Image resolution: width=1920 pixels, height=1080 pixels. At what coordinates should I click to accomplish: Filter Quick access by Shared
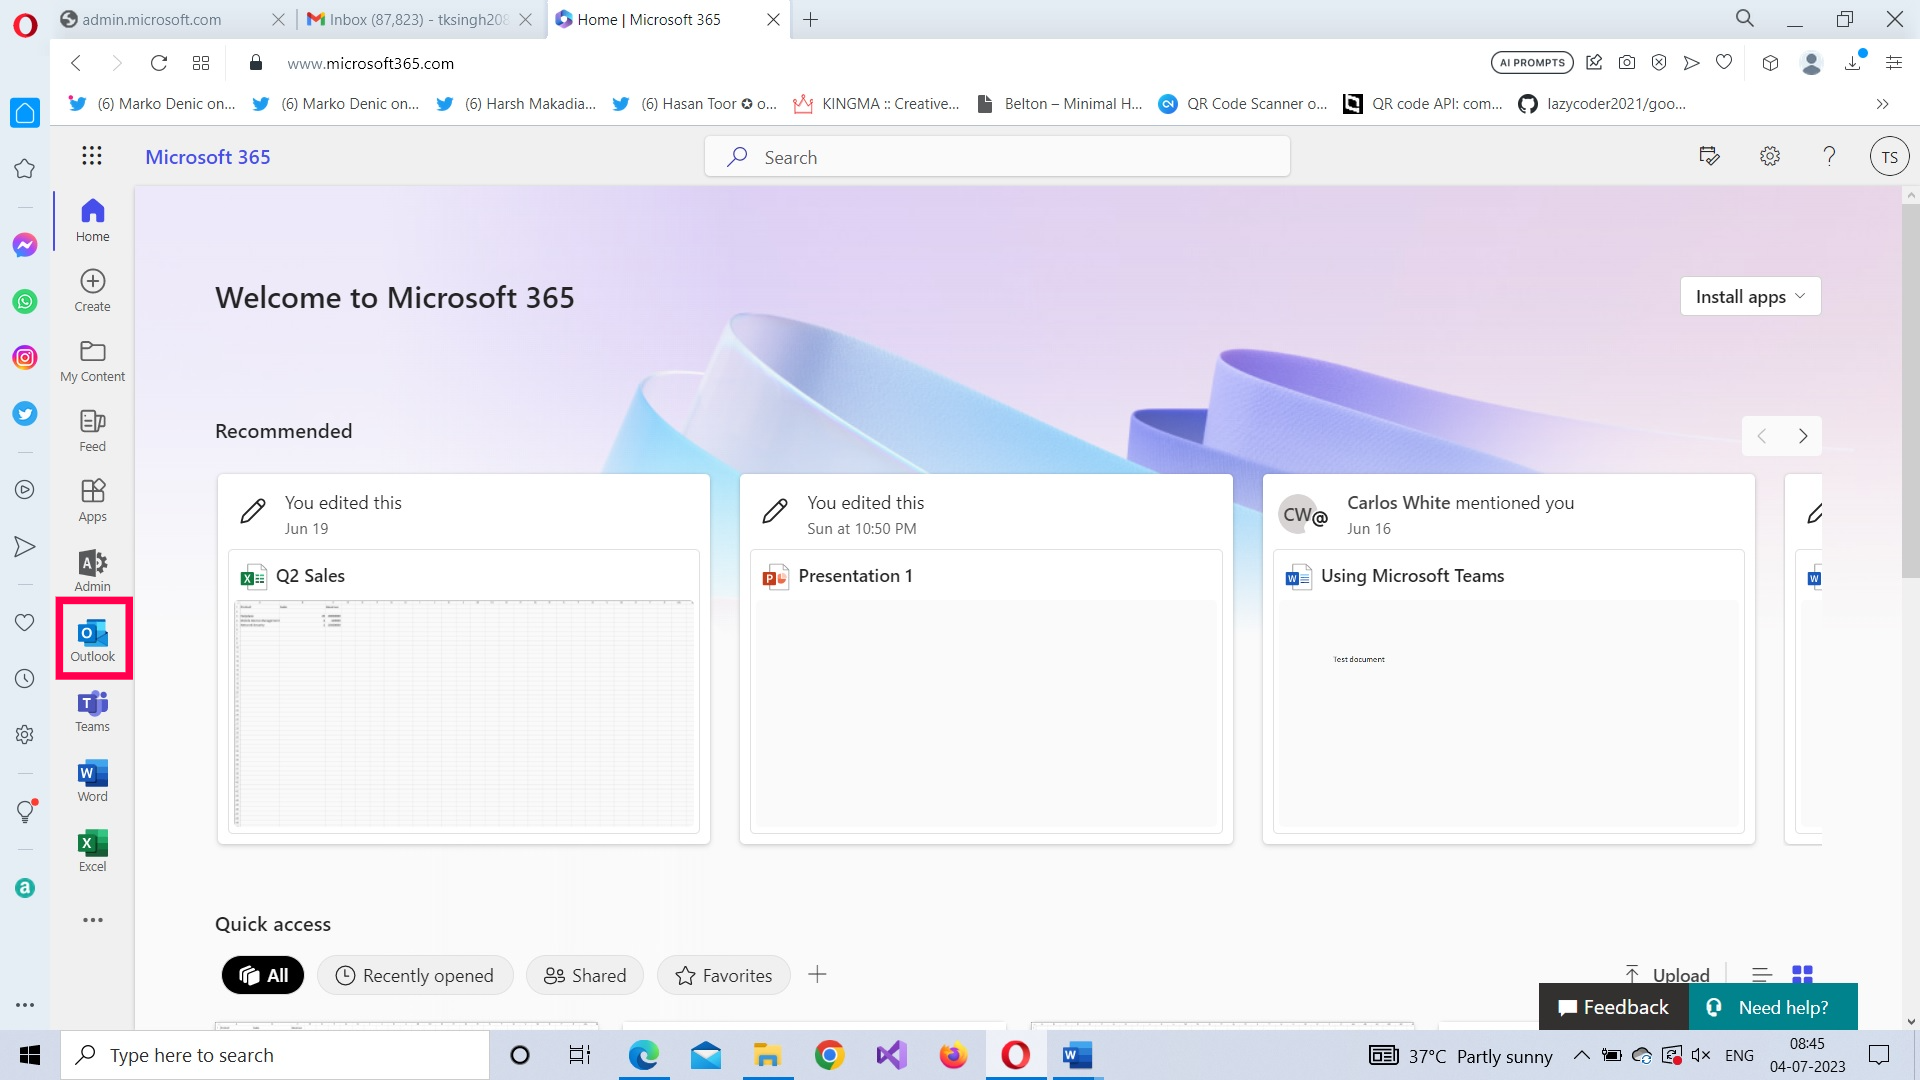[x=585, y=975]
